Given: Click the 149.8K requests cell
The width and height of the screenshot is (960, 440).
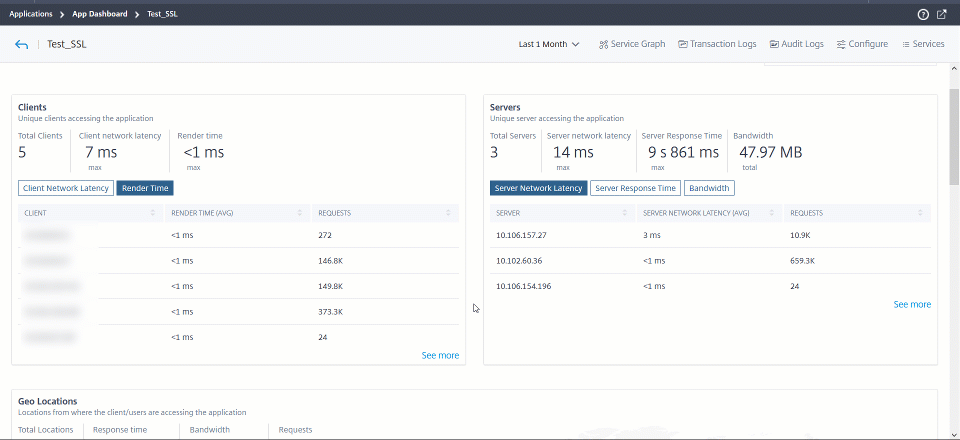Looking at the screenshot, I should click(331, 286).
